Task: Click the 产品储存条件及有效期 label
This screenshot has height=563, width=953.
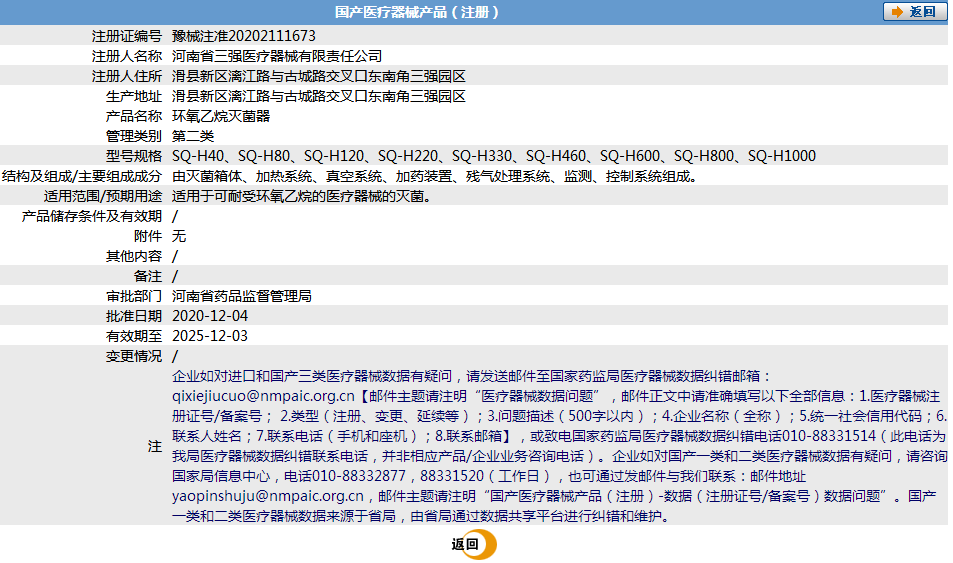Action: coord(92,216)
